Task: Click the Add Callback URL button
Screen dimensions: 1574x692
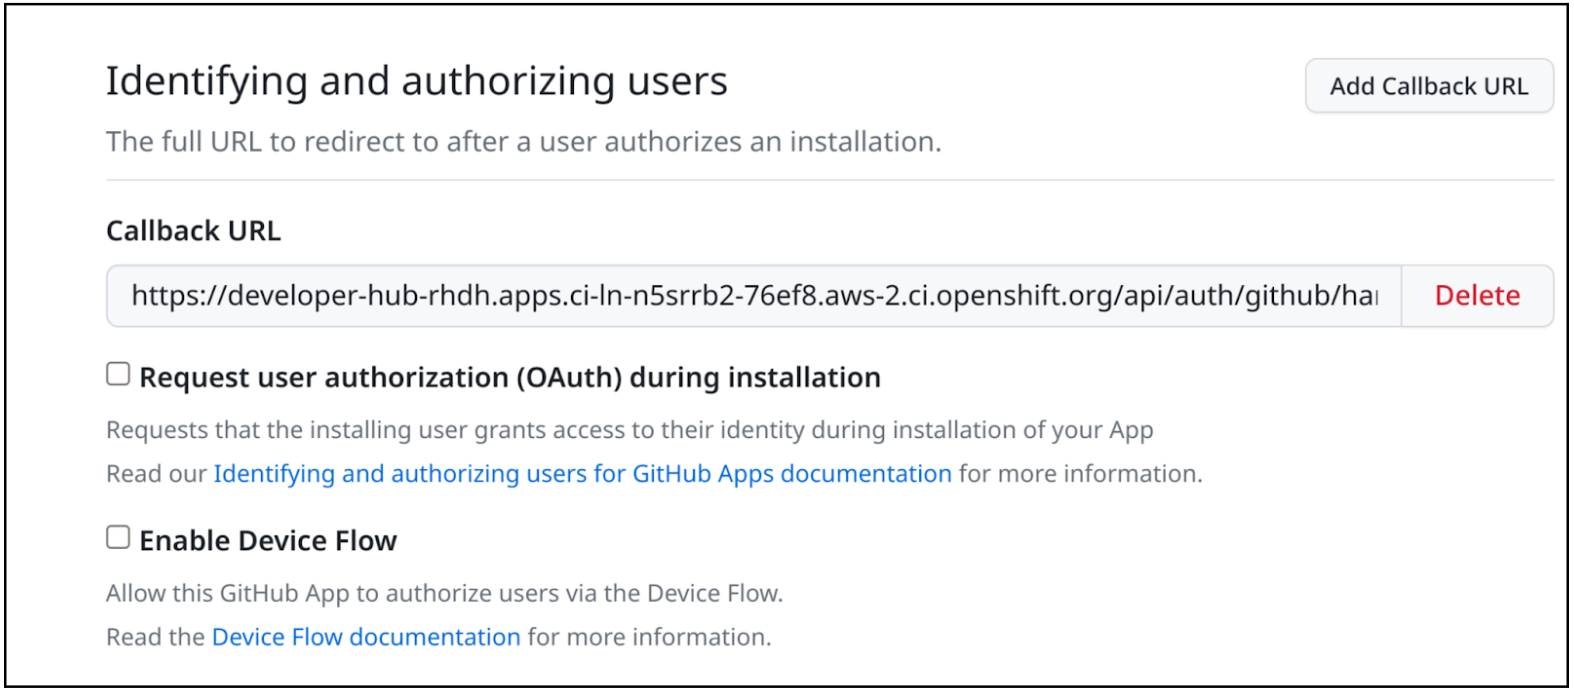Action: coord(1428,87)
